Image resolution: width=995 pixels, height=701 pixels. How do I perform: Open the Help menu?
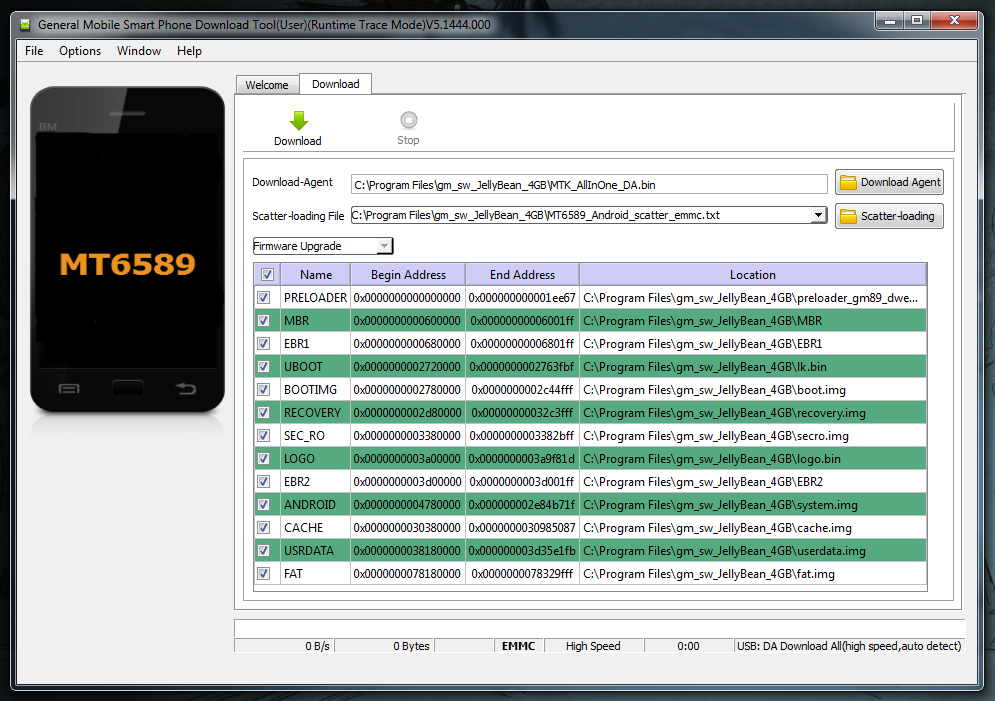[189, 51]
